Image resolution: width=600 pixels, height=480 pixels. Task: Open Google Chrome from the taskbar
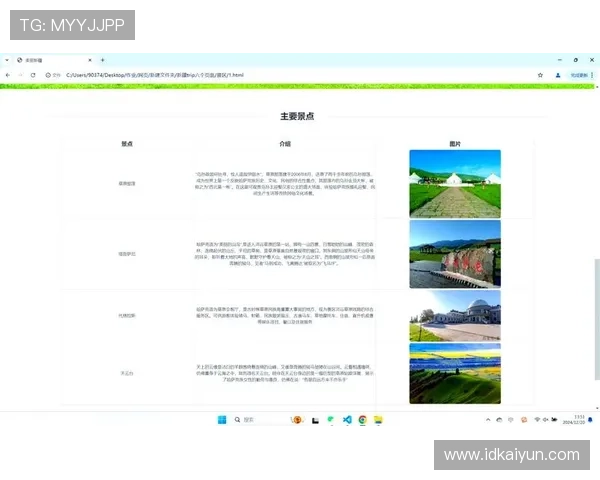(x=363, y=420)
